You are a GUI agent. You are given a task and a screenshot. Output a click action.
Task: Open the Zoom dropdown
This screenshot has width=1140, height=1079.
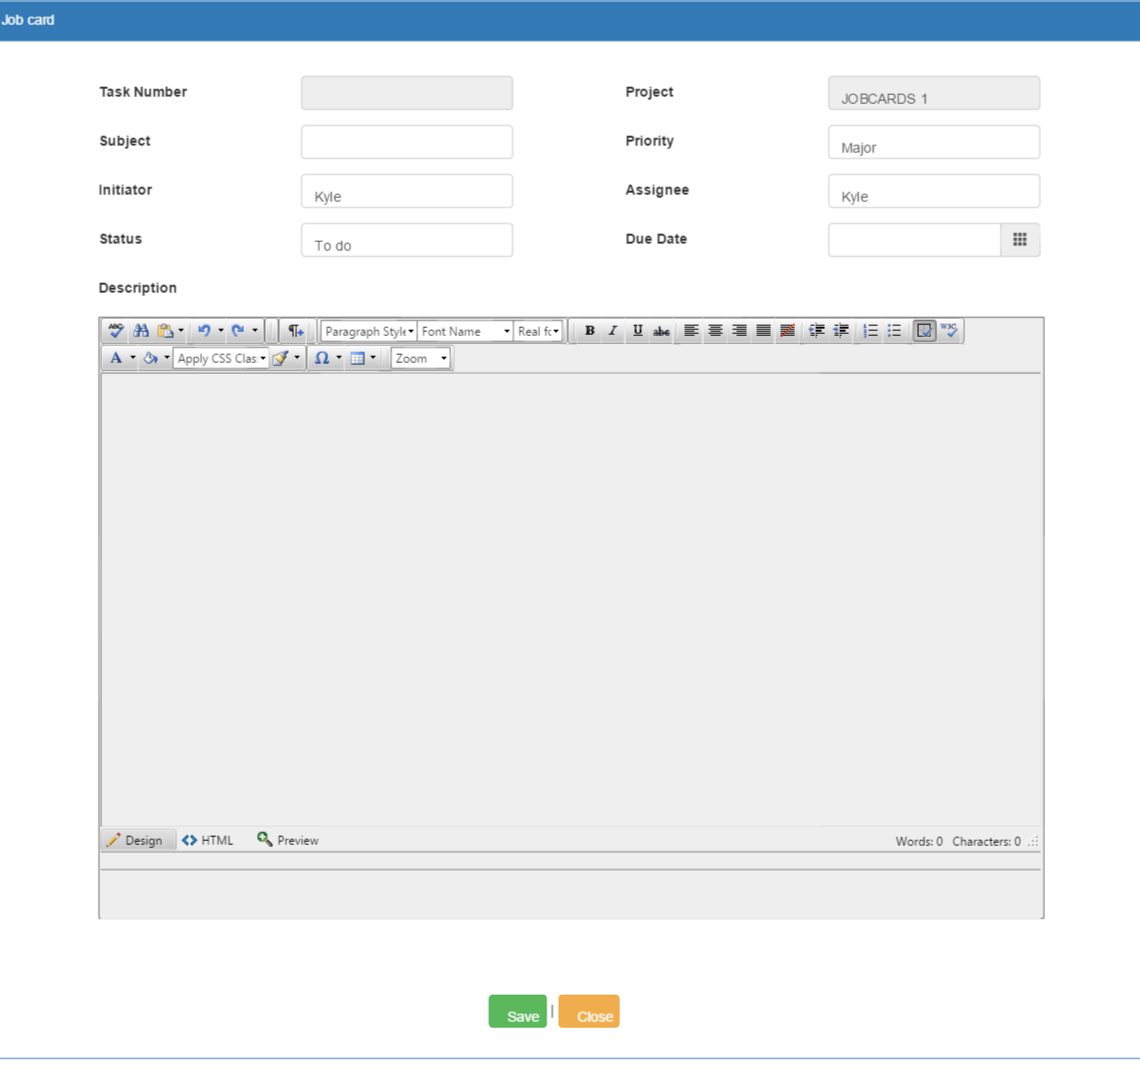(421, 358)
